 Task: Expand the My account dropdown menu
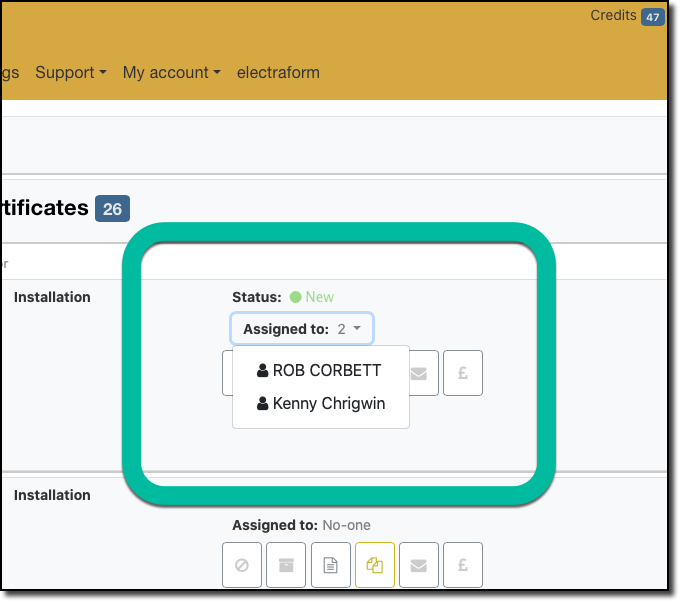pyautogui.click(x=171, y=73)
